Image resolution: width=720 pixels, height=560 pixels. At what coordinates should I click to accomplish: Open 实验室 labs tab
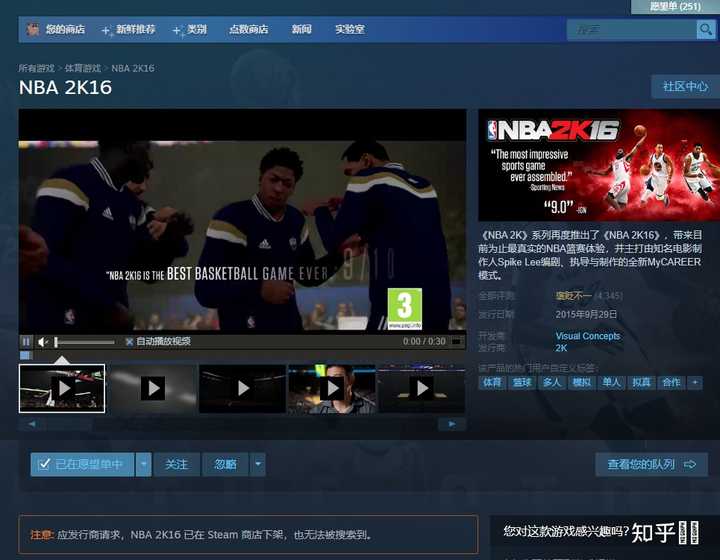tap(349, 30)
